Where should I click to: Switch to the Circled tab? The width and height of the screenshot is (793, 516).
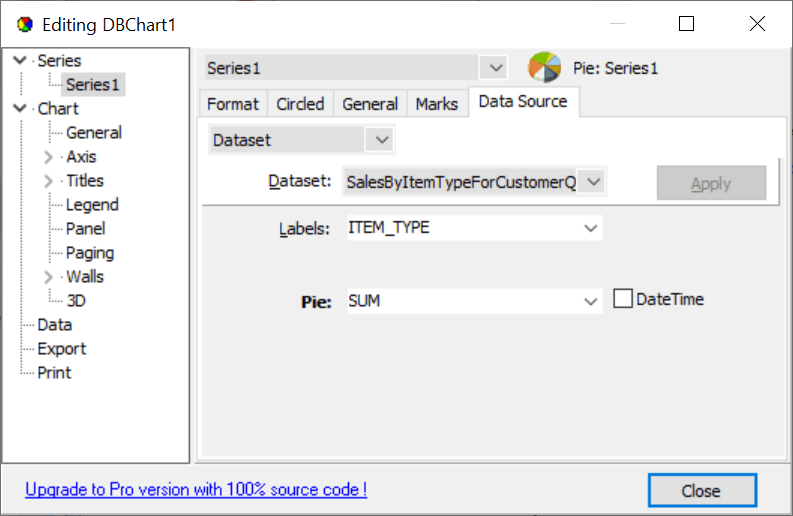click(x=300, y=104)
